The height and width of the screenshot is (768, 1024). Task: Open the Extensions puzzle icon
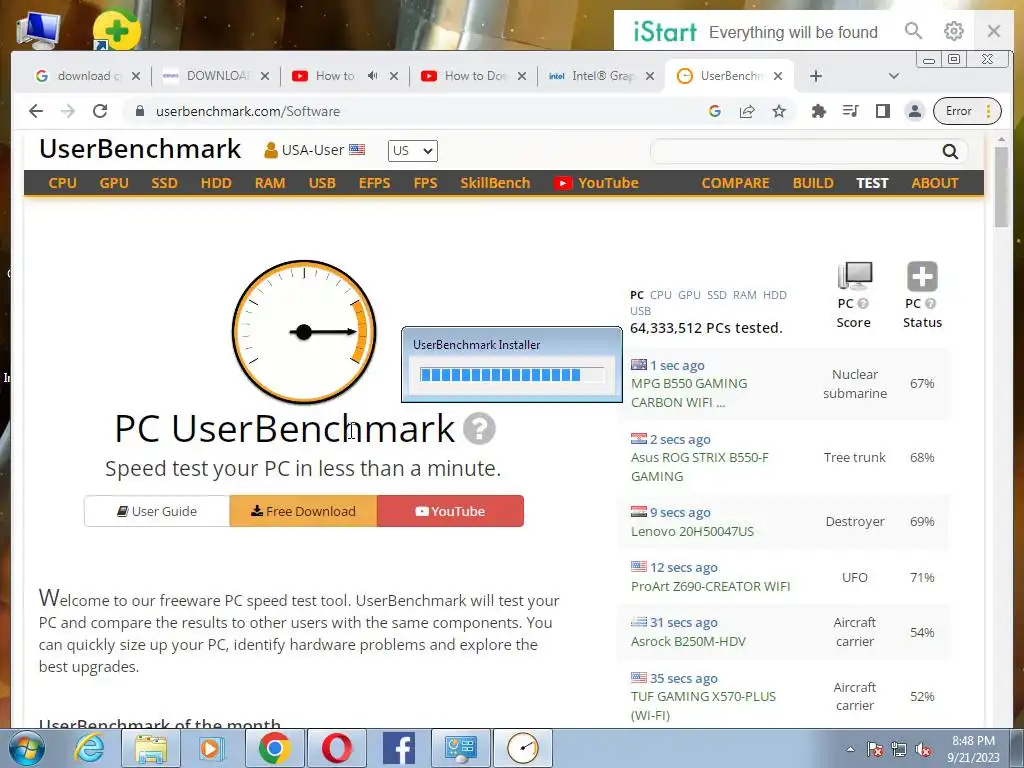pyautogui.click(x=818, y=111)
